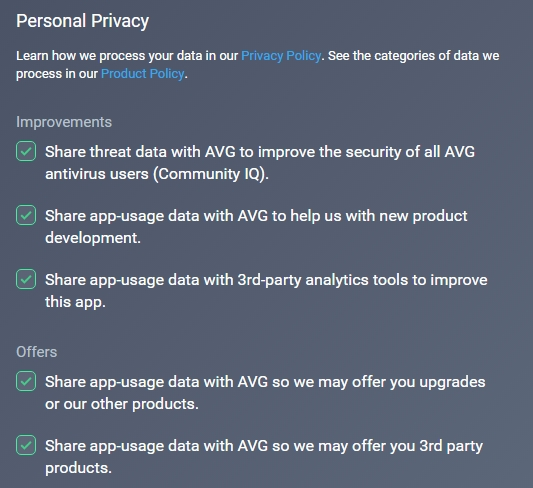Click the 'or our other products.' text line
The height and width of the screenshot is (488, 533).
122,404
